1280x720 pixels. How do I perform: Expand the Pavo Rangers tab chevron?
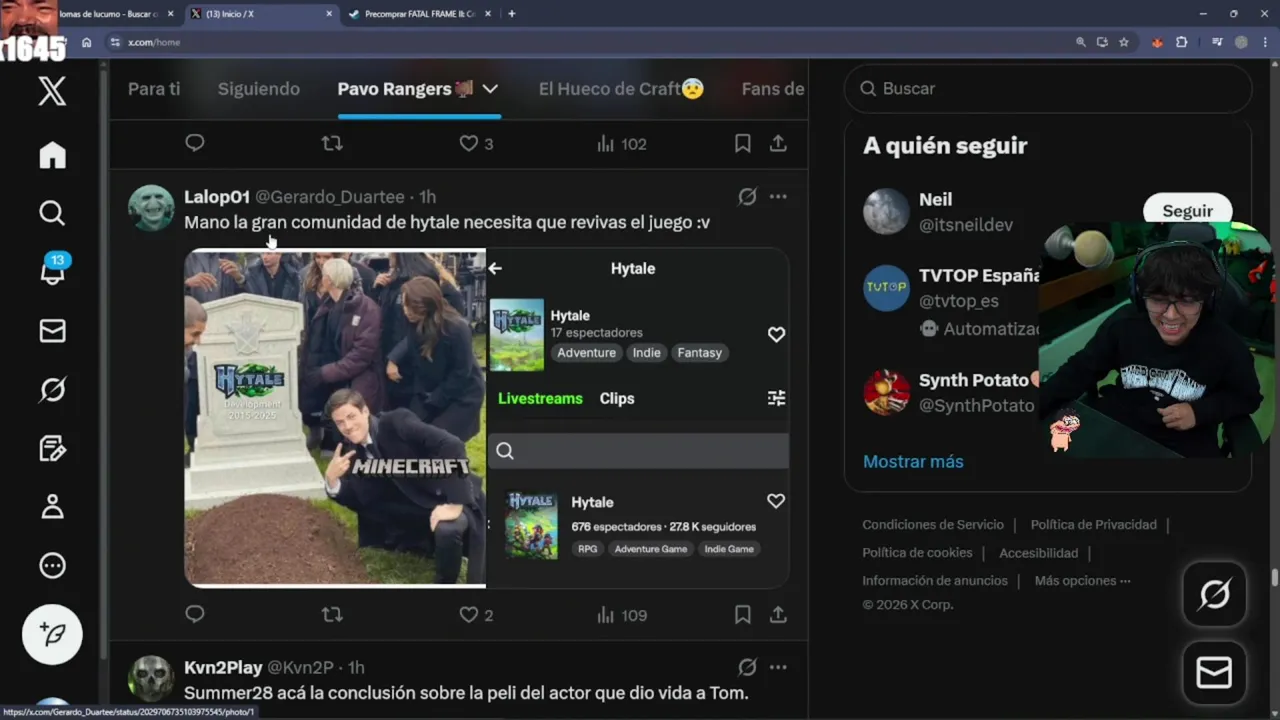[490, 89]
